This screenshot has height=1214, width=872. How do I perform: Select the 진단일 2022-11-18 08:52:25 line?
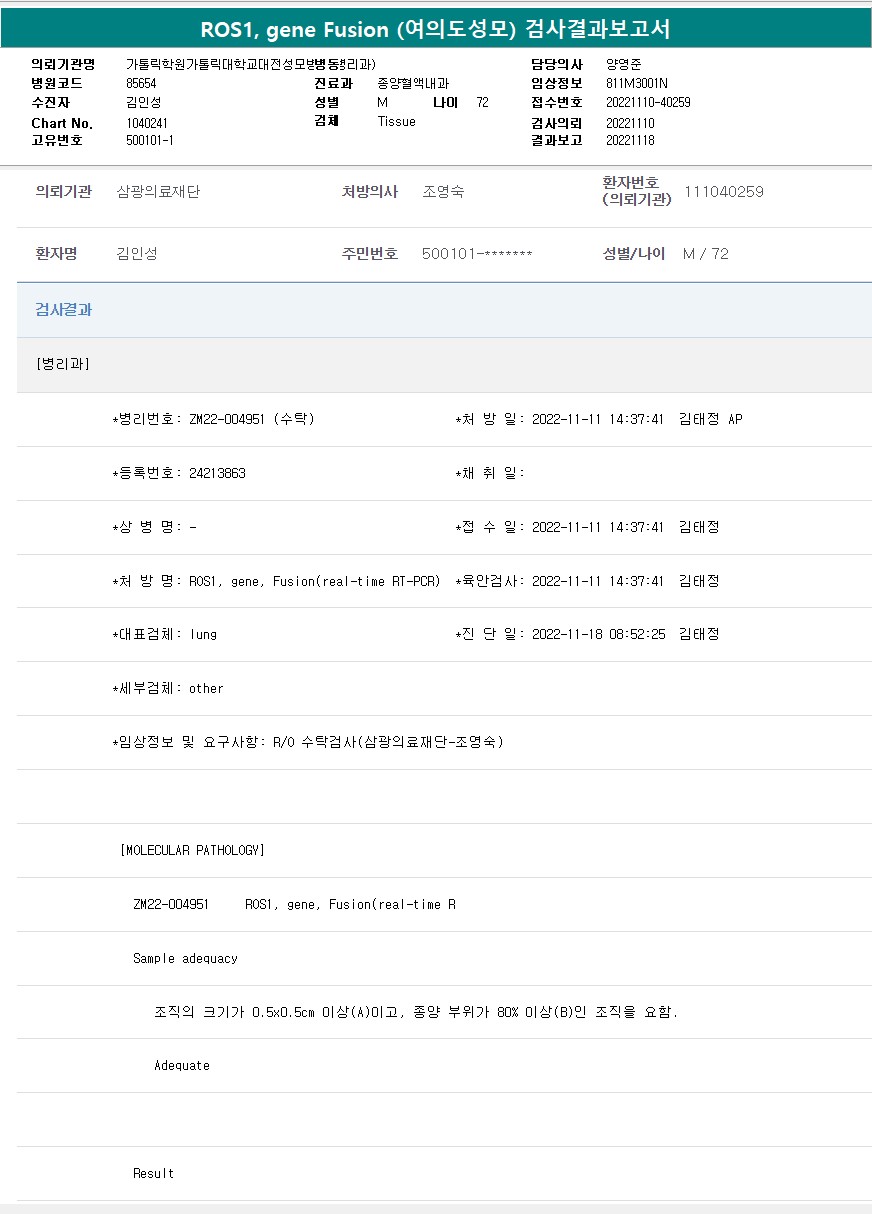coord(587,634)
